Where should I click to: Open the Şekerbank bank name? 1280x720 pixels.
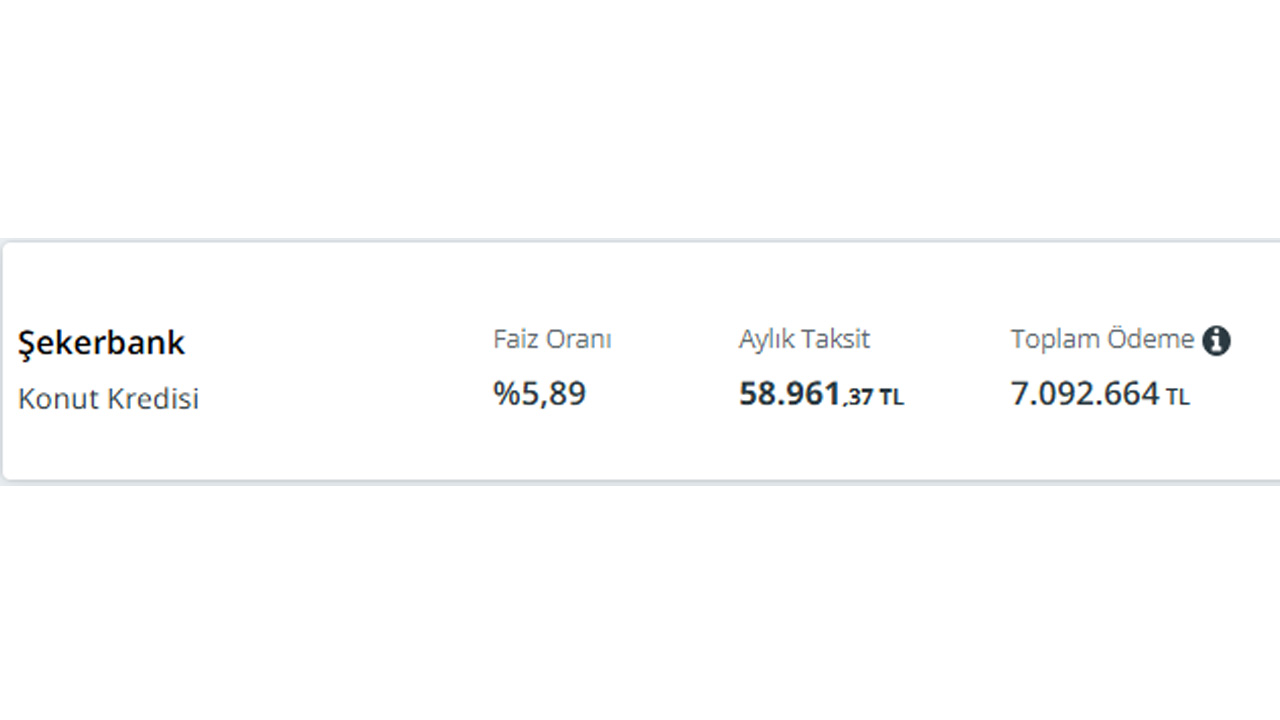pos(101,343)
